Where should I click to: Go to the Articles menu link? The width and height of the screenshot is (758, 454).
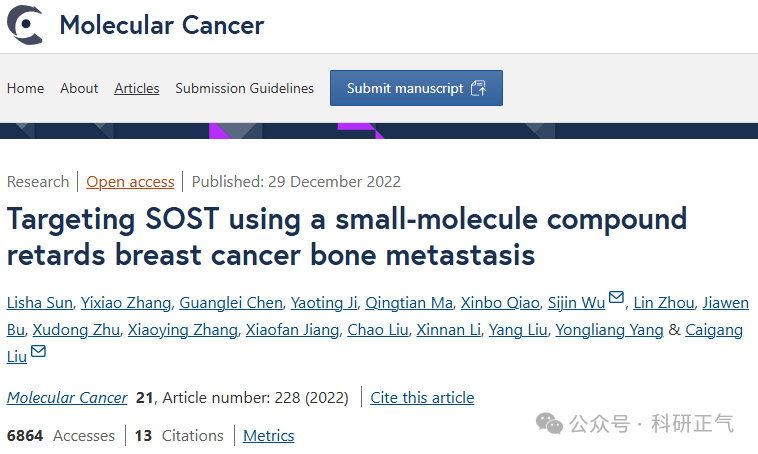[x=137, y=88]
